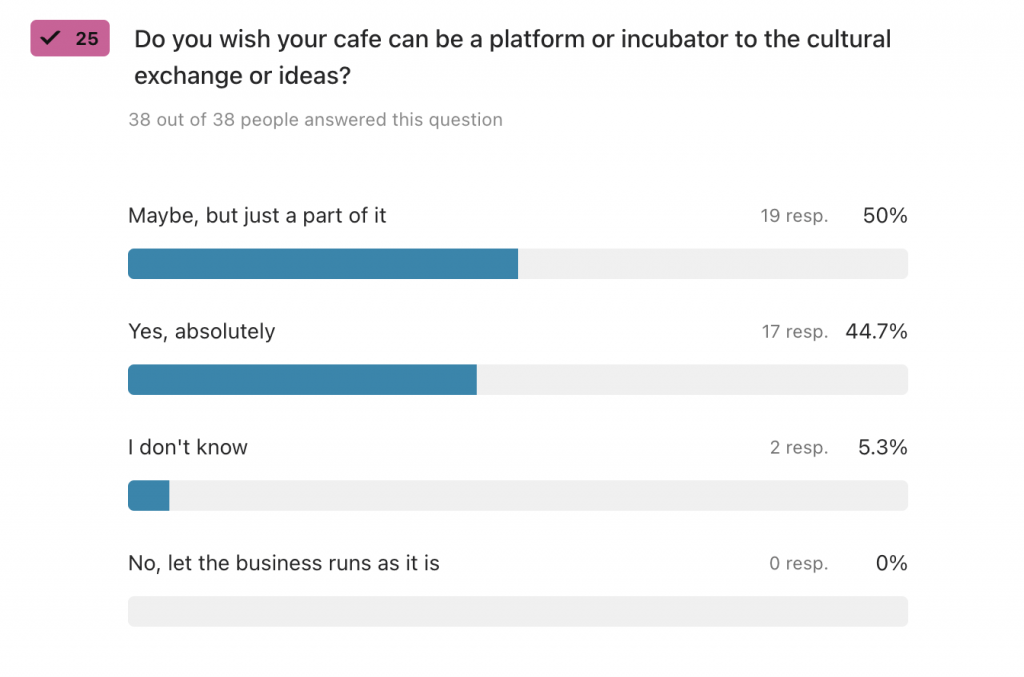Click the filled bar for 'Maybe, but just a part'
This screenshot has height=677, width=1024.
323,264
